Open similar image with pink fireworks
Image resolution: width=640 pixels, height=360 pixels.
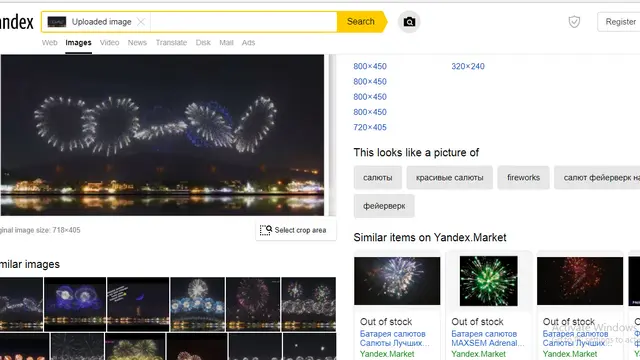[253, 304]
